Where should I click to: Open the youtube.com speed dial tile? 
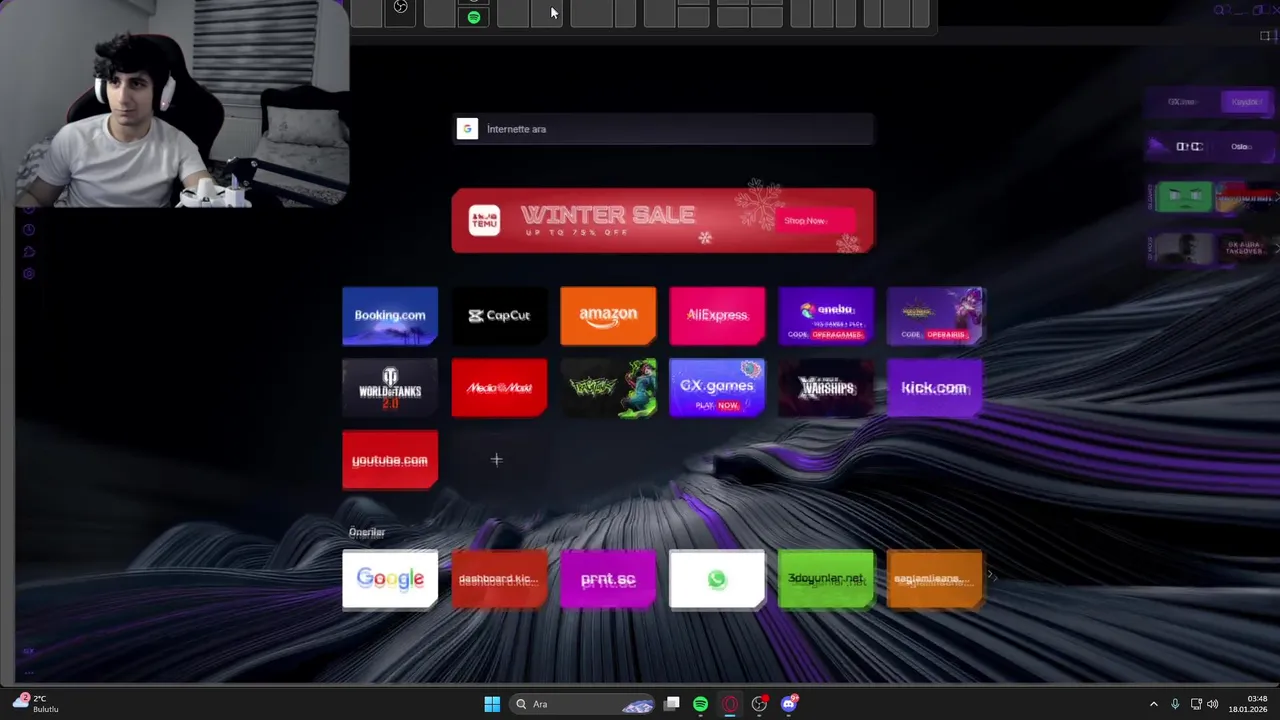coord(390,460)
